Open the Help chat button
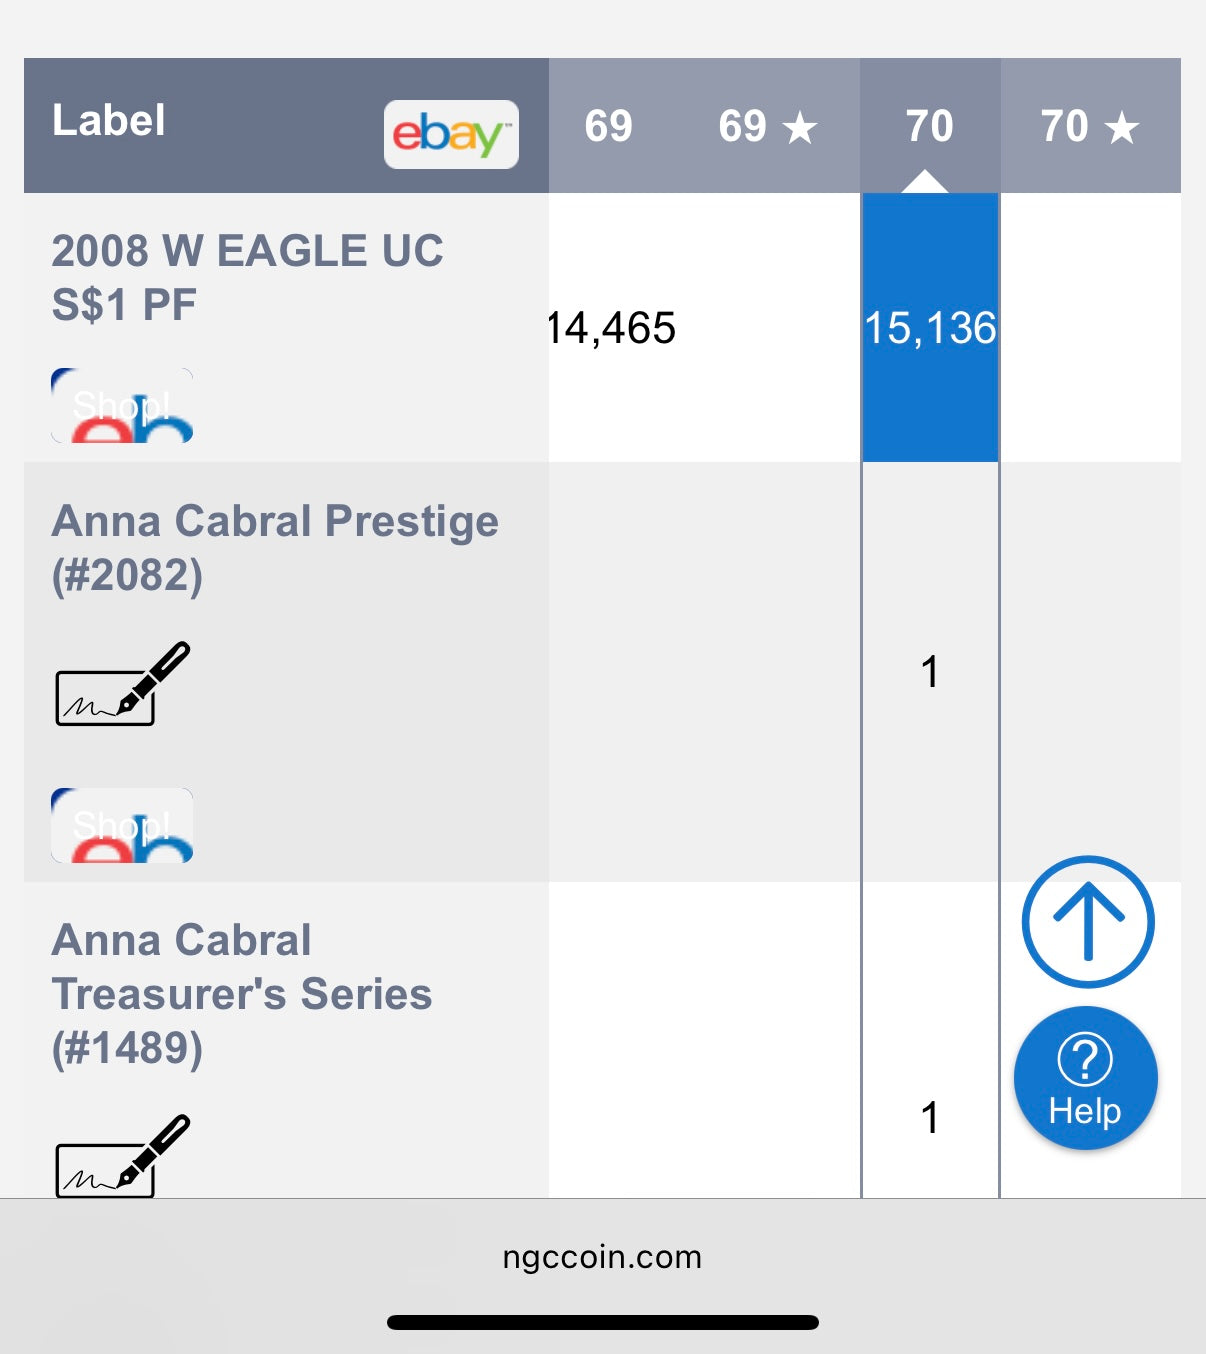The height and width of the screenshot is (1354, 1206). (x=1085, y=1078)
